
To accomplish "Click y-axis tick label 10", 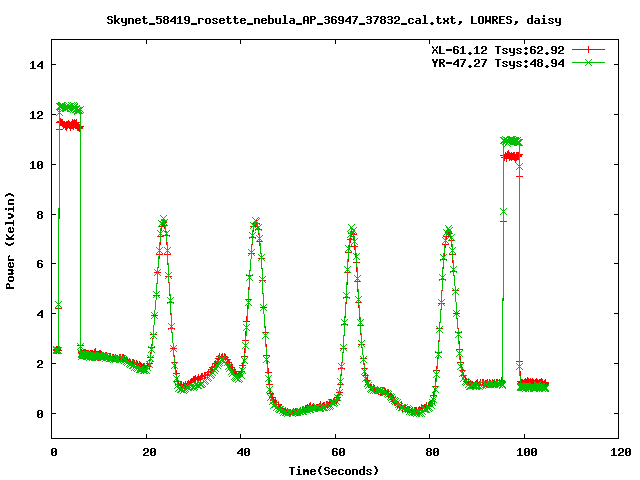I will click(36, 164).
